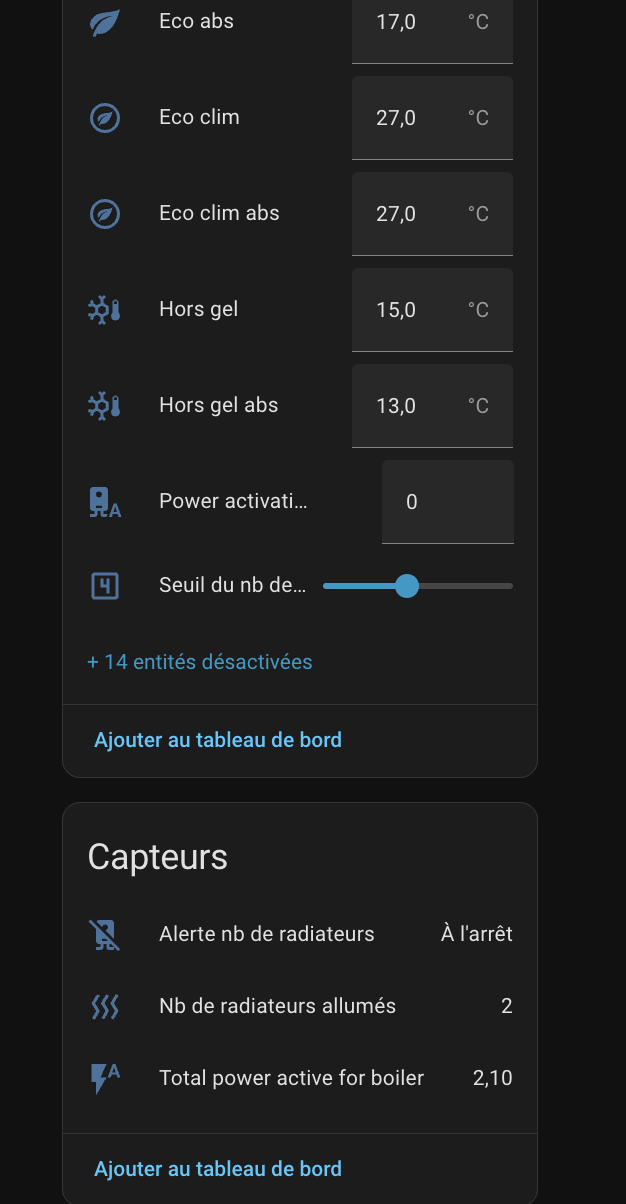
Task: Click the Eco clim abs icon
Action: (105, 214)
